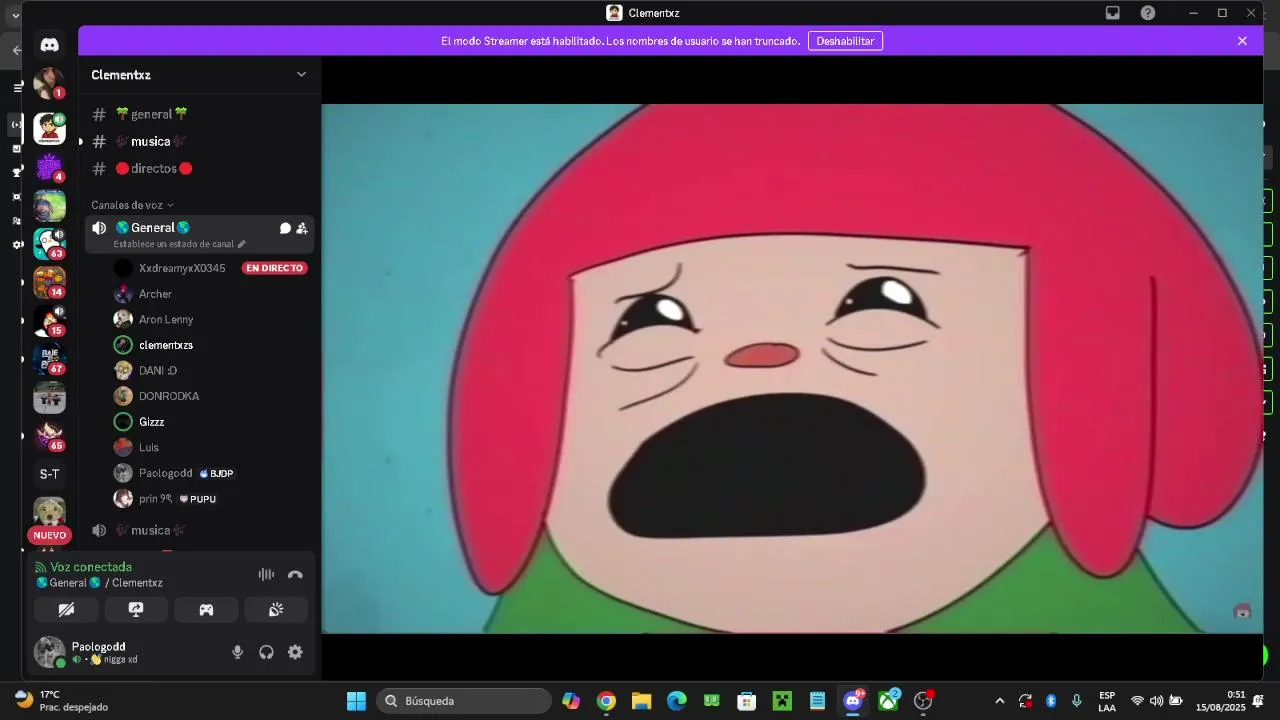Click the Voz conectada status link
1280x720 pixels.
(x=91, y=567)
